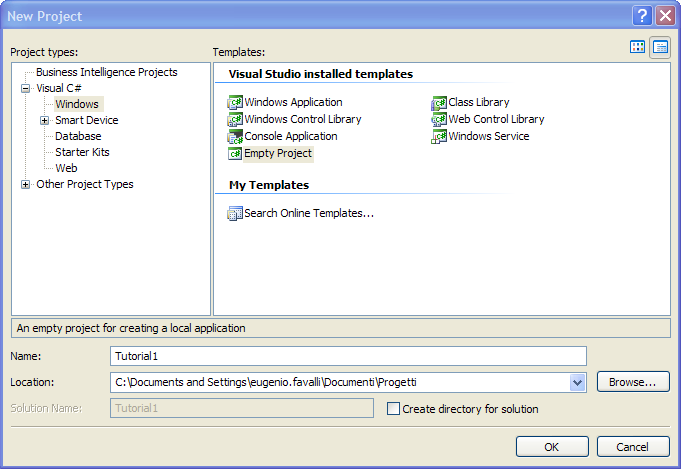Image resolution: width=681 pixels, height=469 pixels.
Task: Switch templates to large icons view
Action: [638, 47]
